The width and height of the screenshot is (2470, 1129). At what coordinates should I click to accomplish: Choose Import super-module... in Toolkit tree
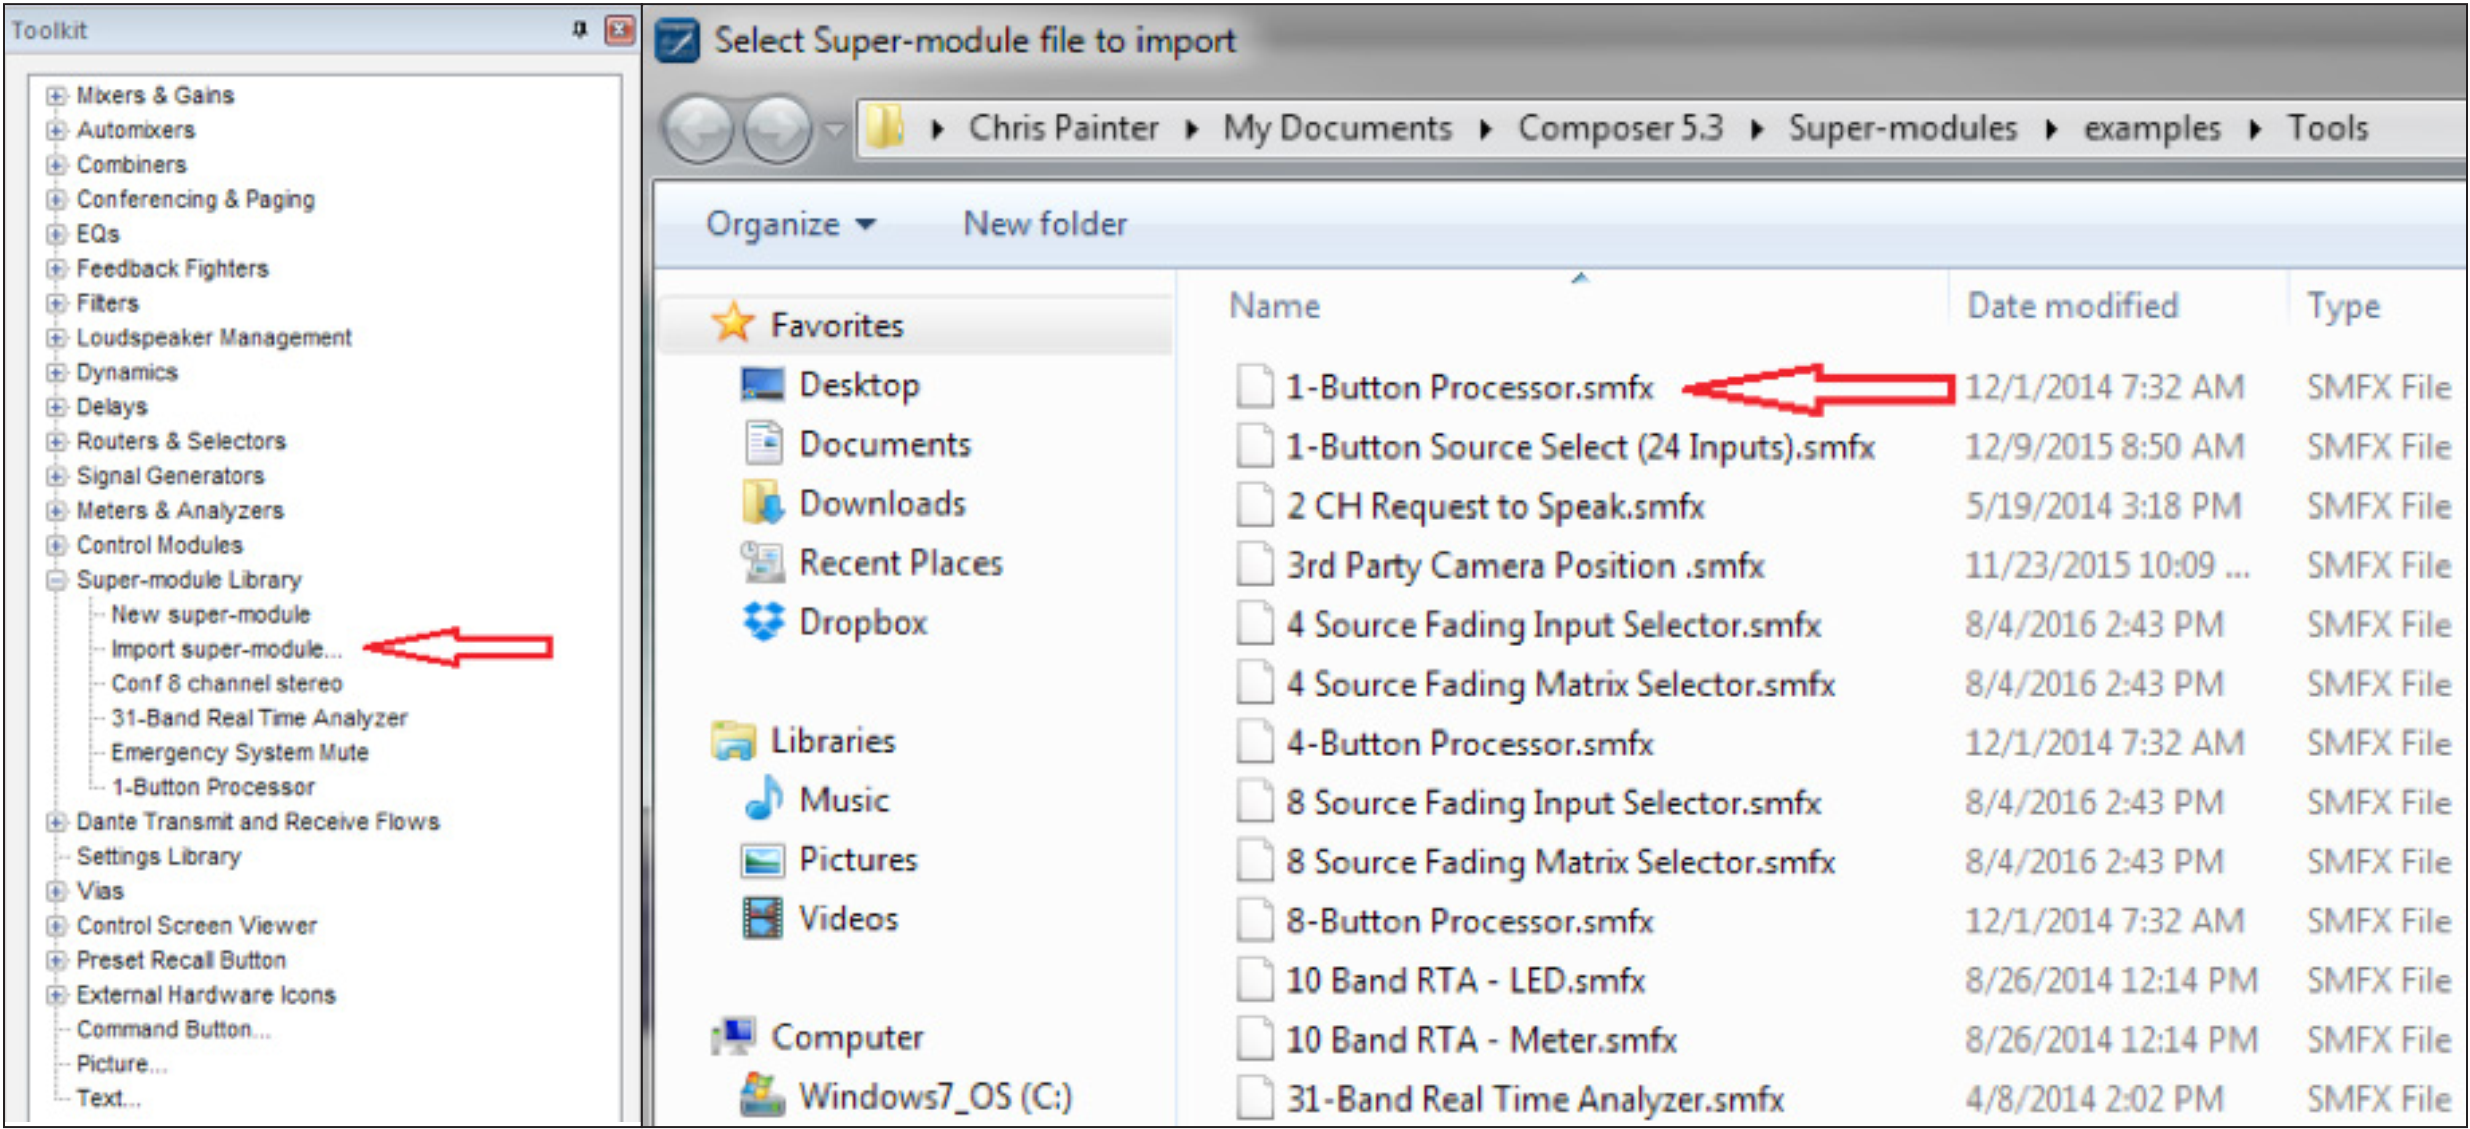pos(225,649)
